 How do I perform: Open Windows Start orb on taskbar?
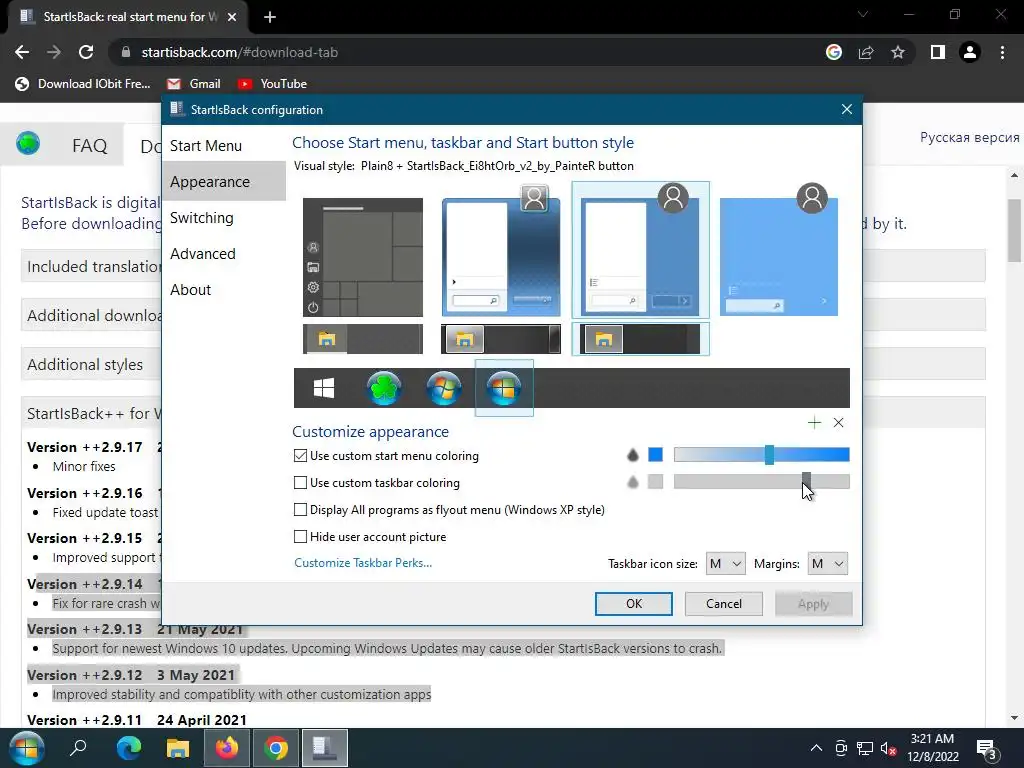tap(26, 748)
